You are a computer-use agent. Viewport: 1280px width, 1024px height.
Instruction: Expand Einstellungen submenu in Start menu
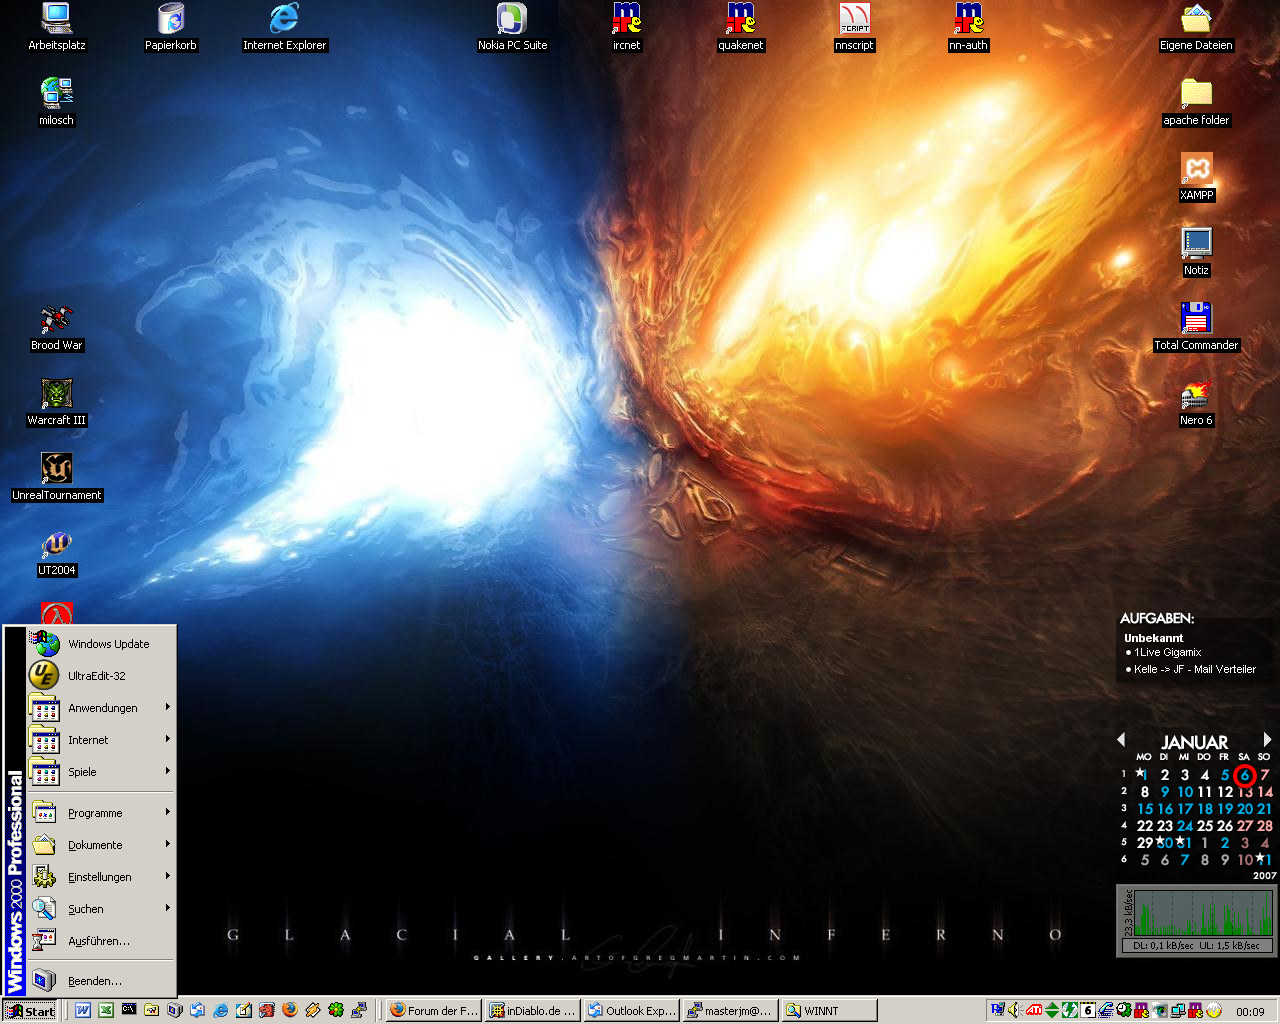click(x=101, y=877)
